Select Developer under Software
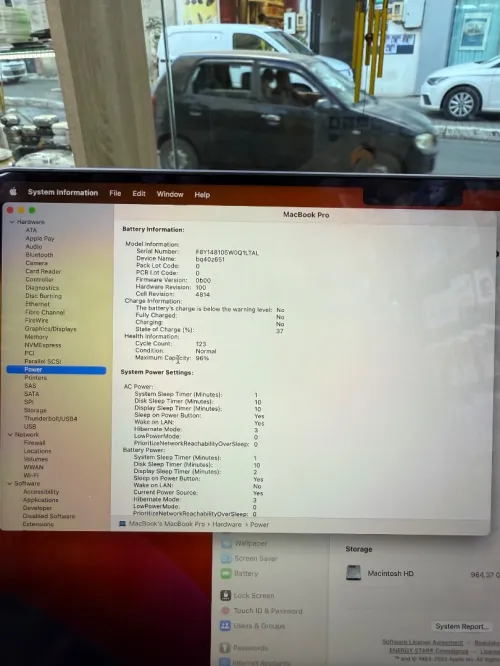500x666 pixels. click(37, 508)
